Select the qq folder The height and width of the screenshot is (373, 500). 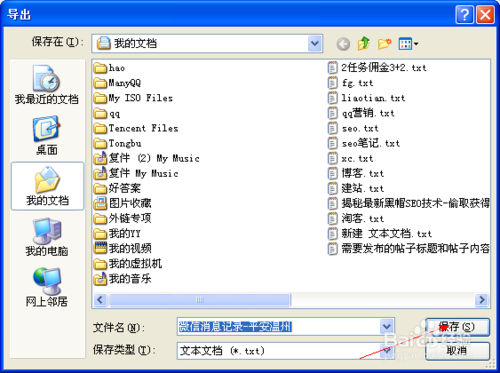point(107,113)
